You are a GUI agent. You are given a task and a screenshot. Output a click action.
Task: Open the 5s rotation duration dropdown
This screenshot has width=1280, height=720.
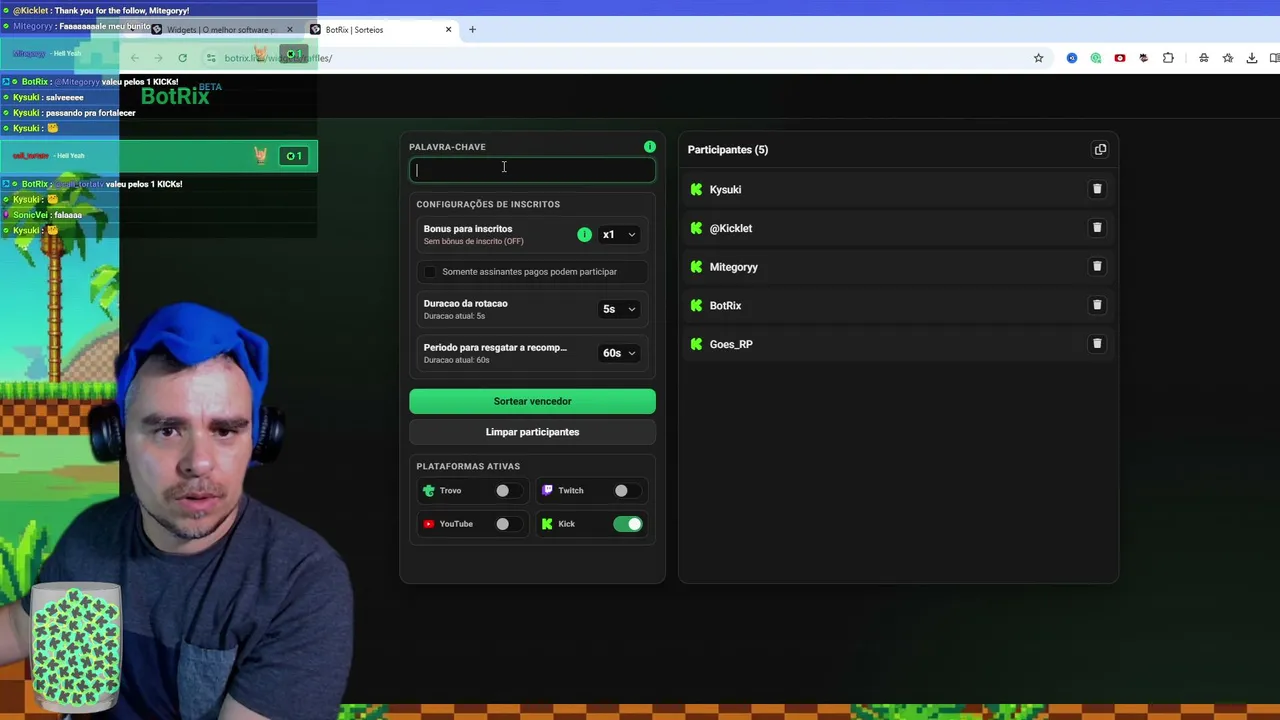[618, 309]
